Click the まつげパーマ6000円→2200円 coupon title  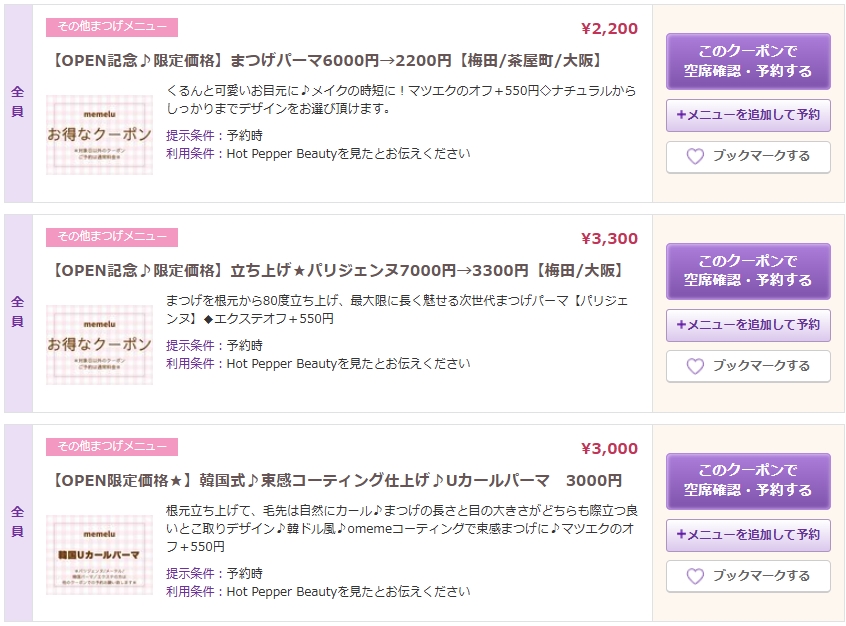[325, 60]
